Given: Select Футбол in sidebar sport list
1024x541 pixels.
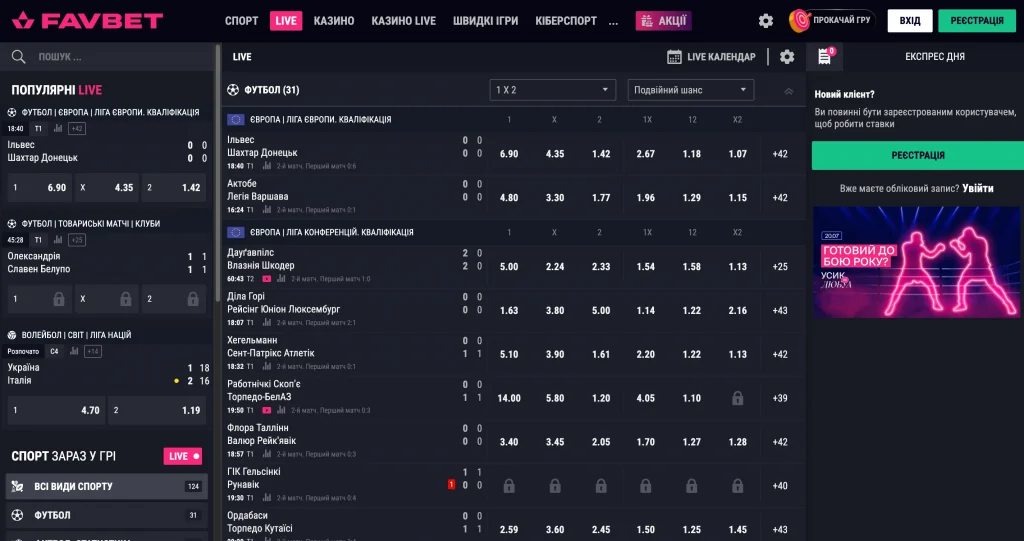Looking at the screenshot, I should 106,515.
